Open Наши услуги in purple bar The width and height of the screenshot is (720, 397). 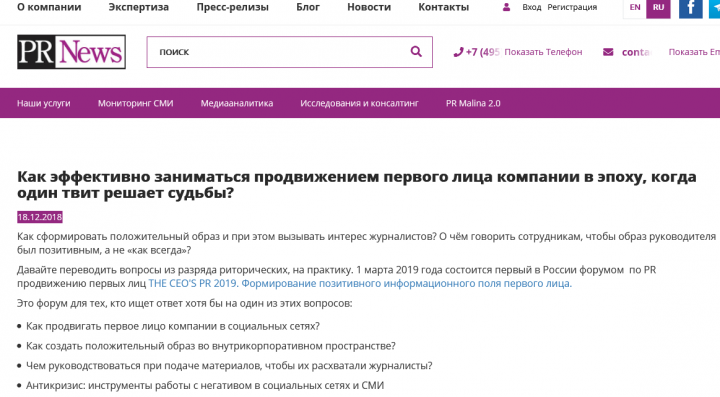click(44, 103)
